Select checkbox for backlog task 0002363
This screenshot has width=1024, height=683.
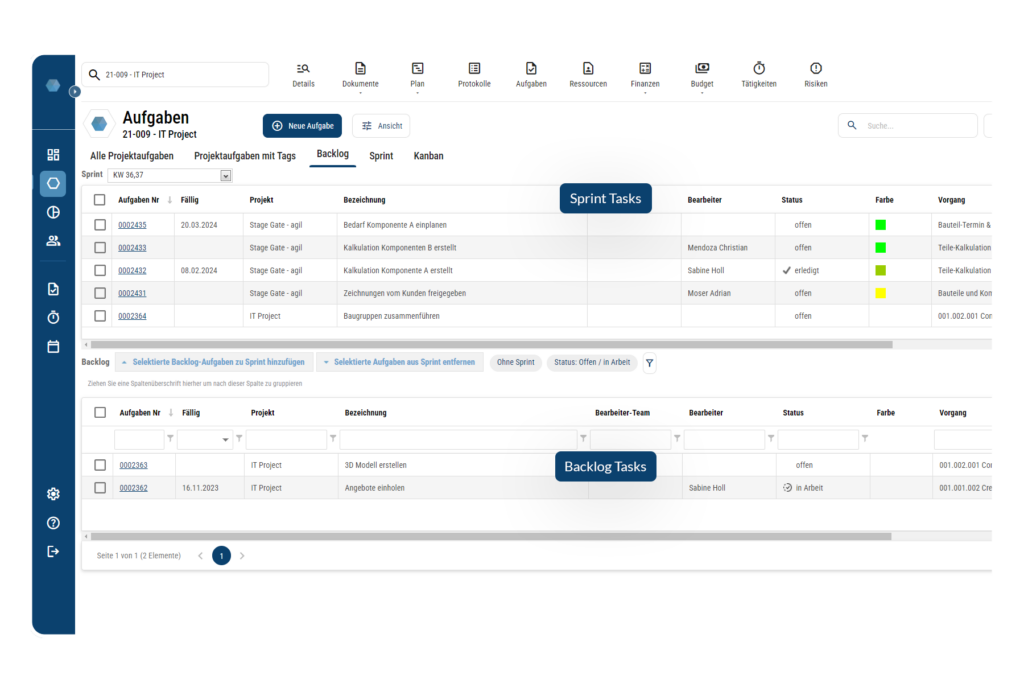tap(100, 465)
